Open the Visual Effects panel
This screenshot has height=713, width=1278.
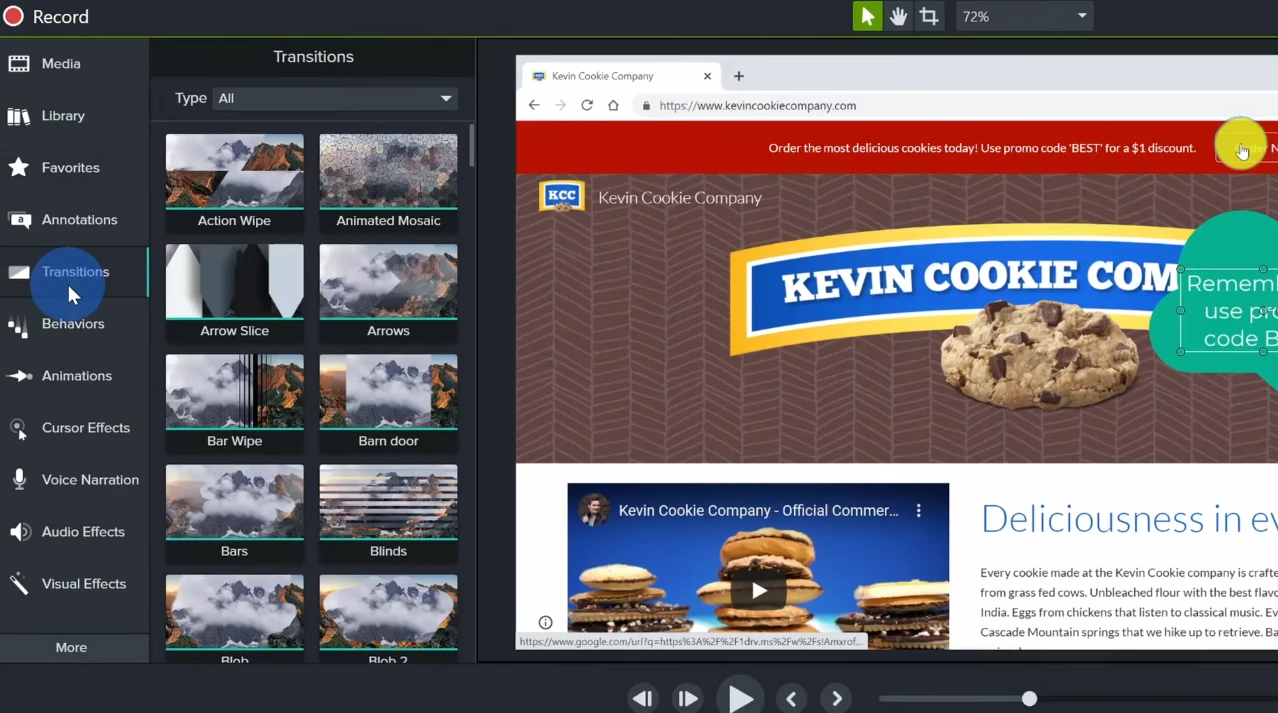(86, 583)
